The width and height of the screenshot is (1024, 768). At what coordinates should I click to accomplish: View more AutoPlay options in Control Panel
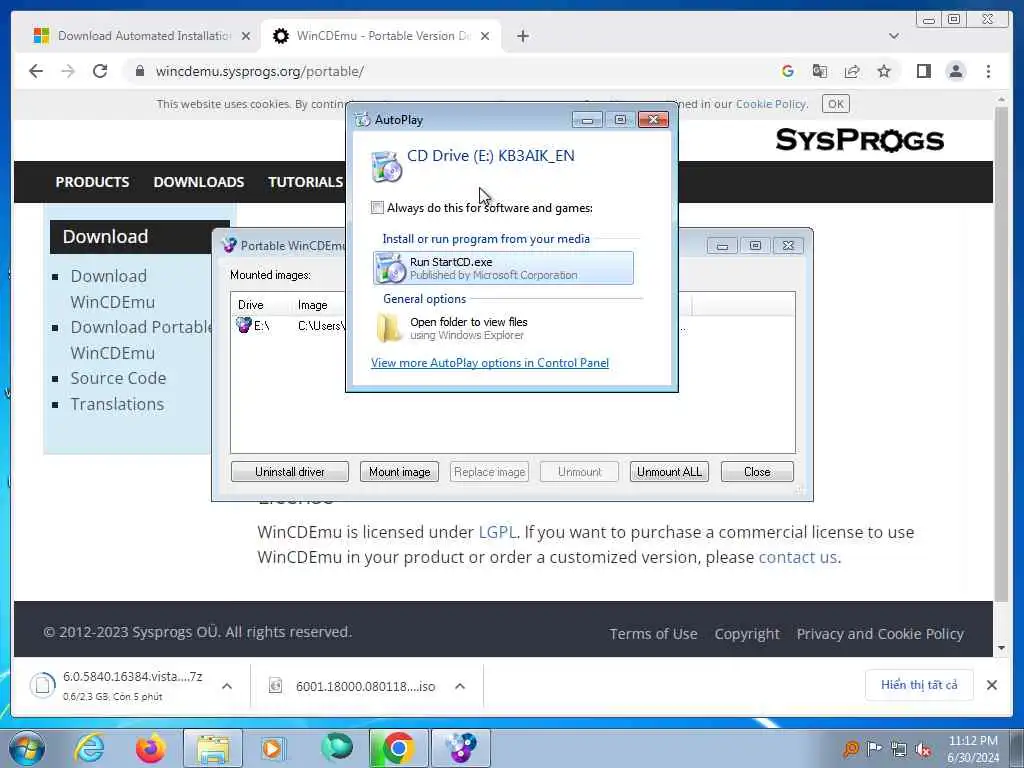[490, 362]
